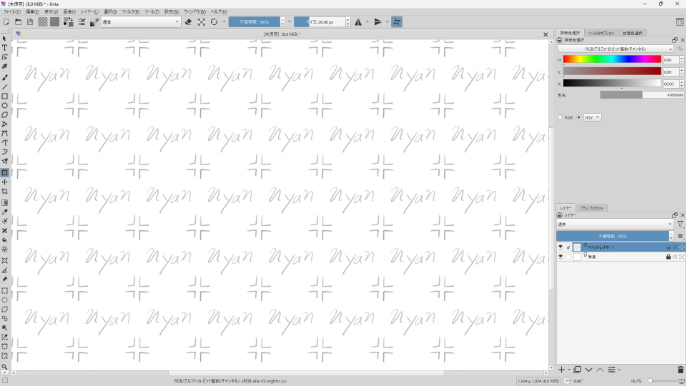This screenshot has height=386, width=686.
Task: Open the ファイル (File) menu
Action: tap(12, 12)
